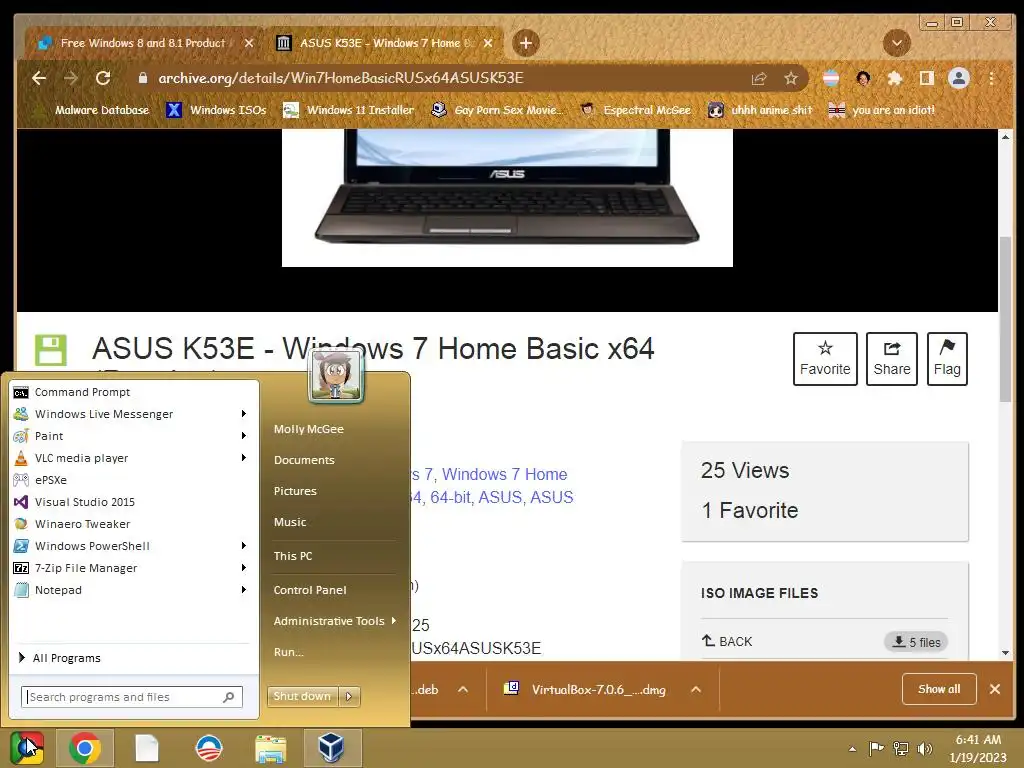Click the ASUS laptop preview image
The image size is (1024, 768).
pos(507,197)
